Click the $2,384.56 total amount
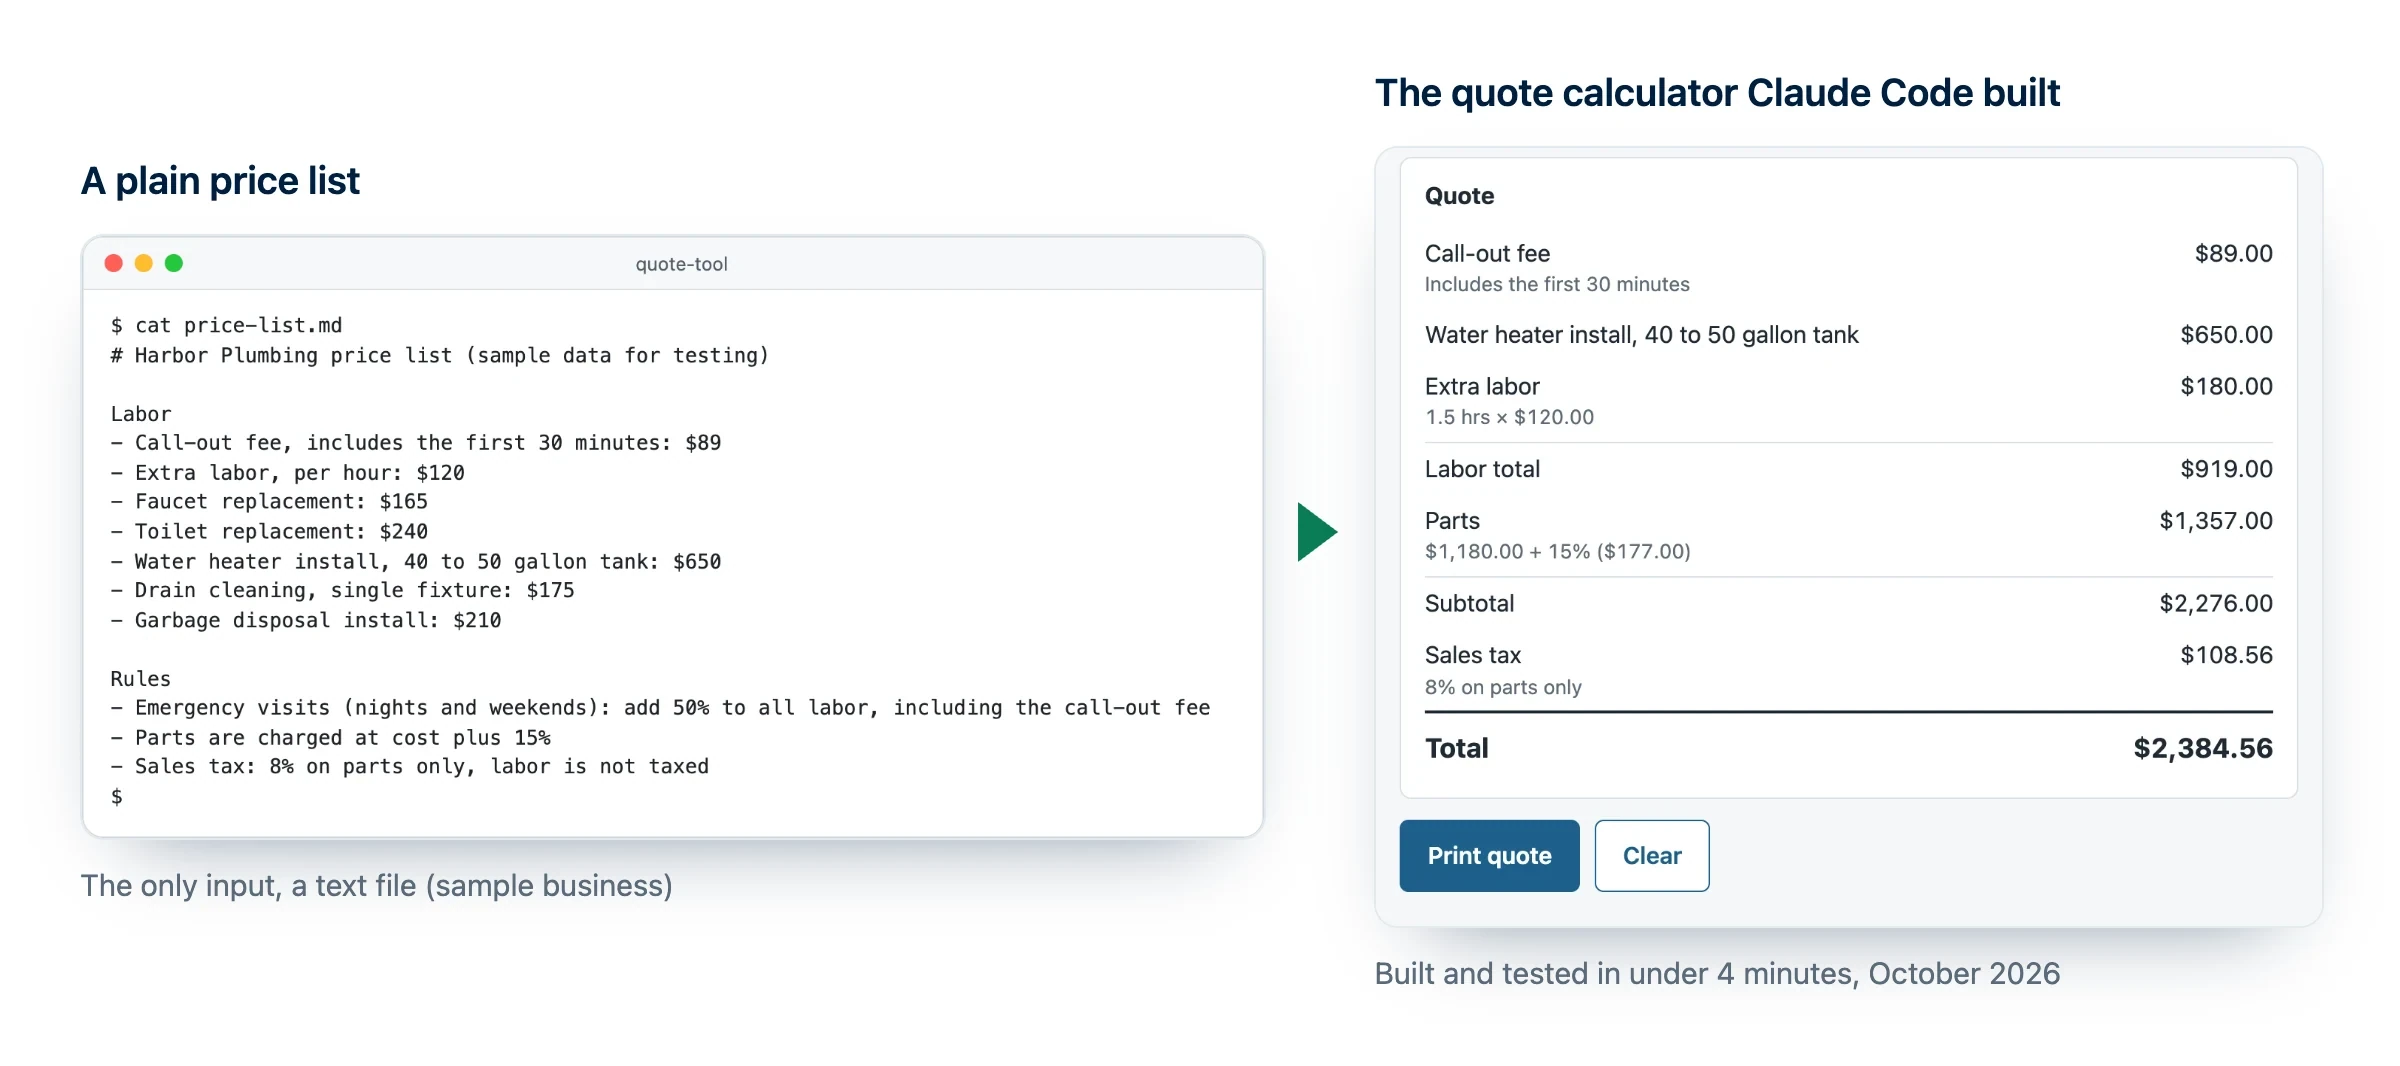This screenshot has width=2400, height=1066. coord(2203,749)
